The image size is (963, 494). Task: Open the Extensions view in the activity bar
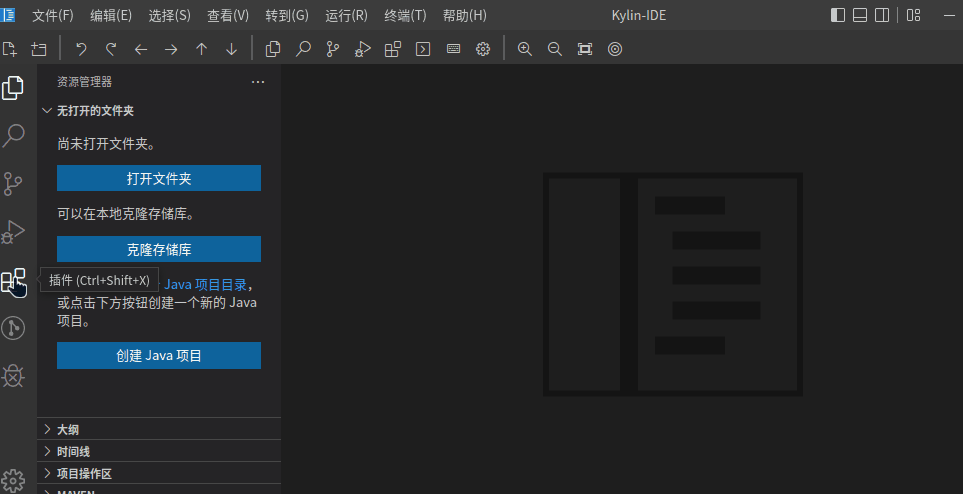pos(14,281)
